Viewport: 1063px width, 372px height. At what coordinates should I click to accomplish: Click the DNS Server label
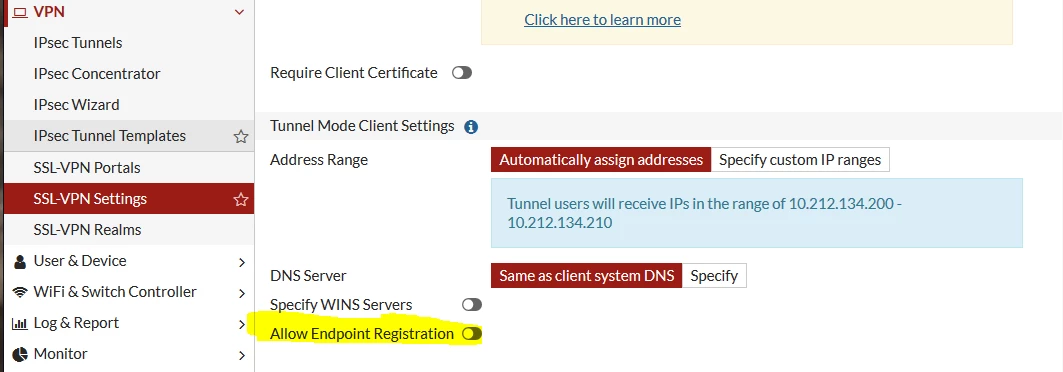click(x=308, y=276)
